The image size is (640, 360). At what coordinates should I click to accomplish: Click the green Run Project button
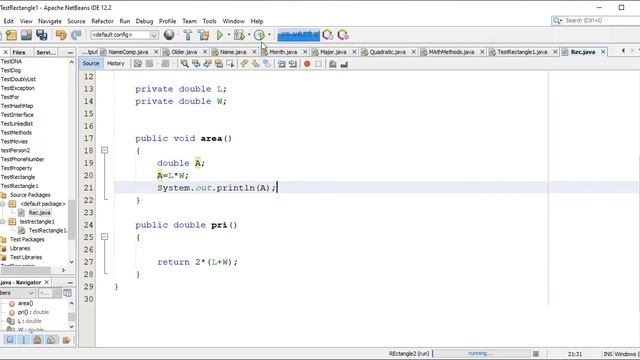[220, 35]
